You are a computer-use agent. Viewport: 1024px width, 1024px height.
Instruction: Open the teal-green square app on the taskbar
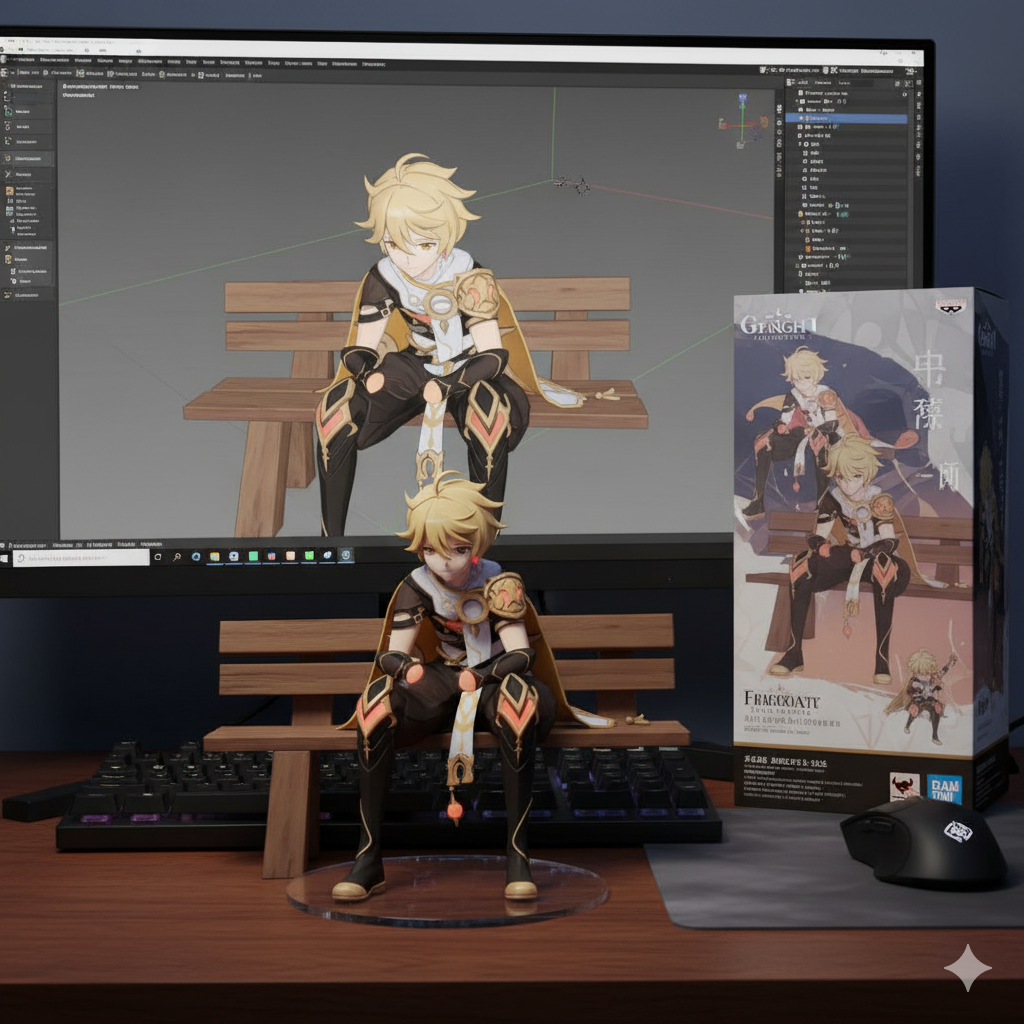point(253,556)
